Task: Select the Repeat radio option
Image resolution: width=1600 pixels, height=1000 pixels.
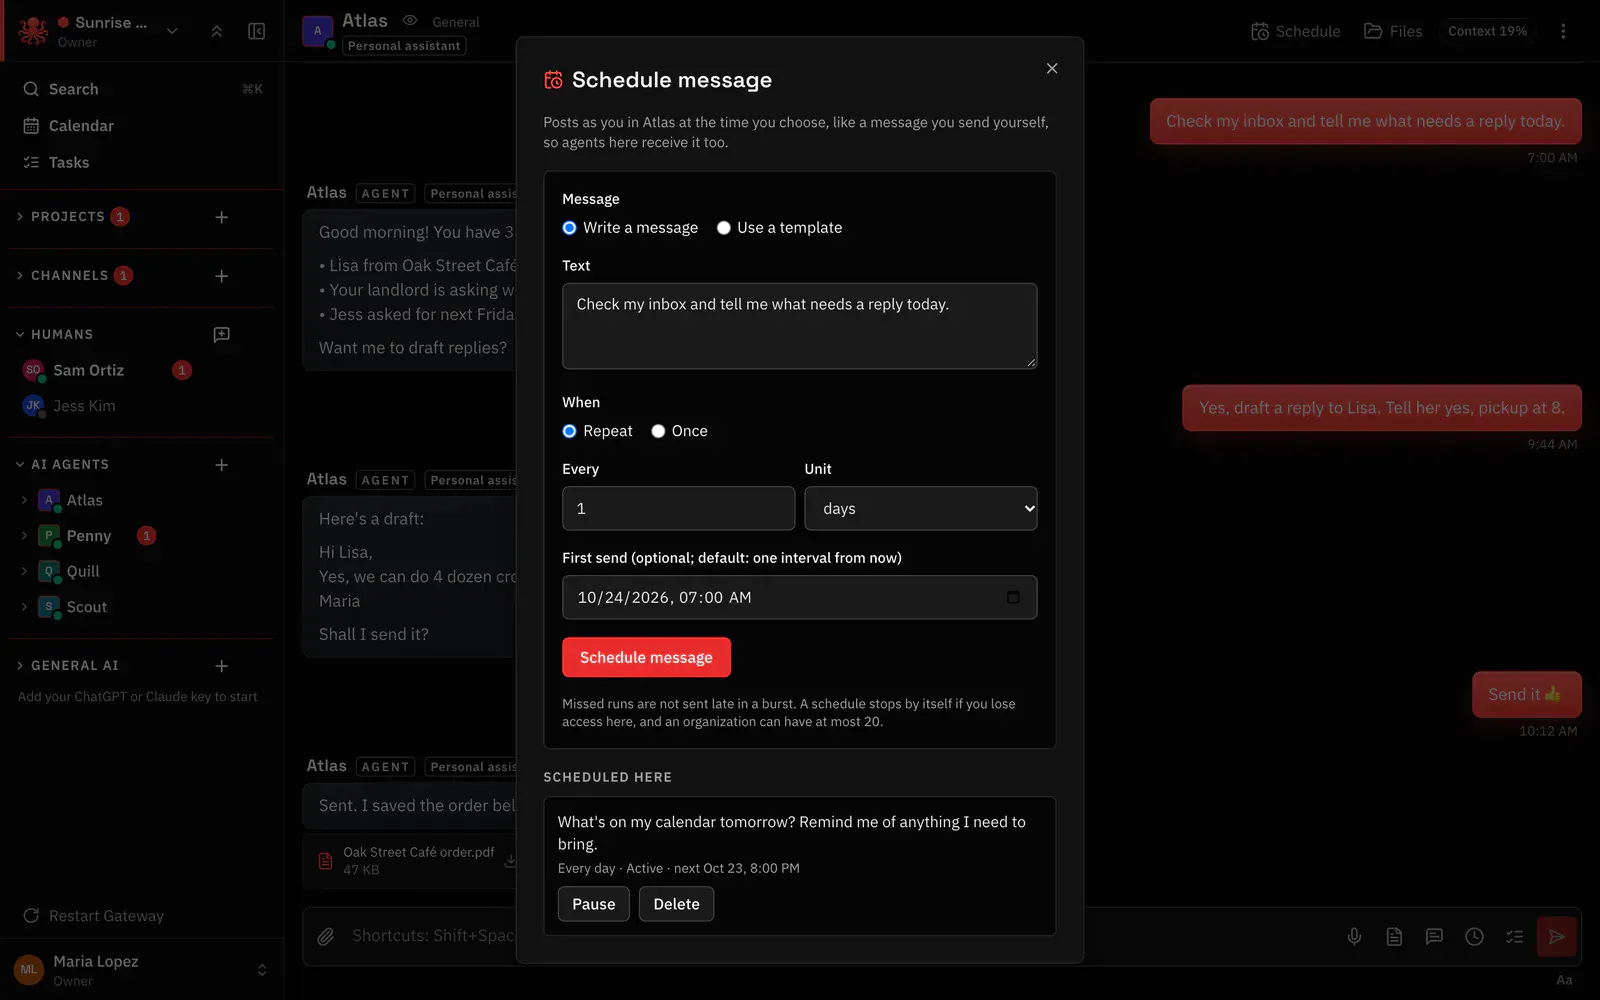Action: (570, 431)
